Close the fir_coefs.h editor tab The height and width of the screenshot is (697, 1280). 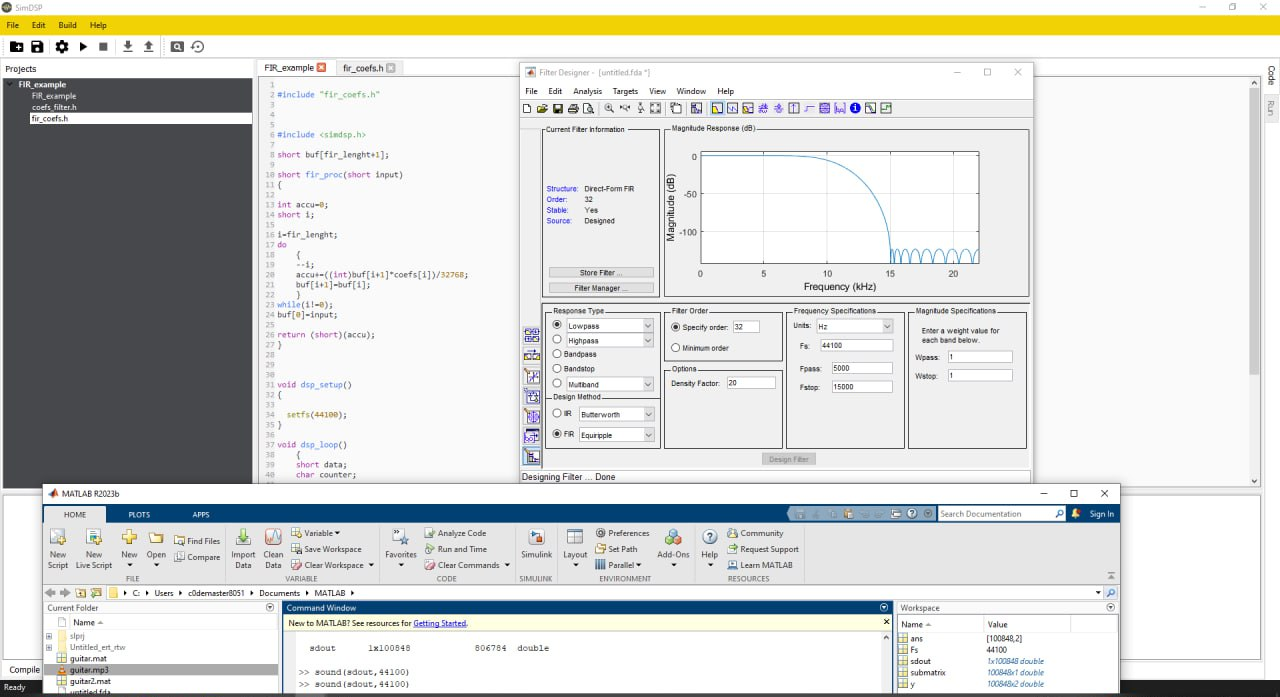pyautogui.click(x=391, y=68)
